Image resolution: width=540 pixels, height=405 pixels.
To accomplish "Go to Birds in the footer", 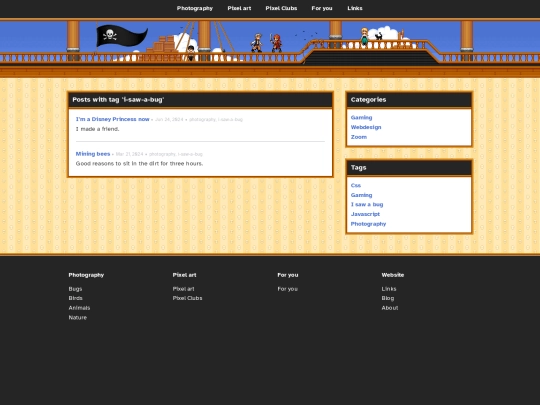I will tap(75, 298).
